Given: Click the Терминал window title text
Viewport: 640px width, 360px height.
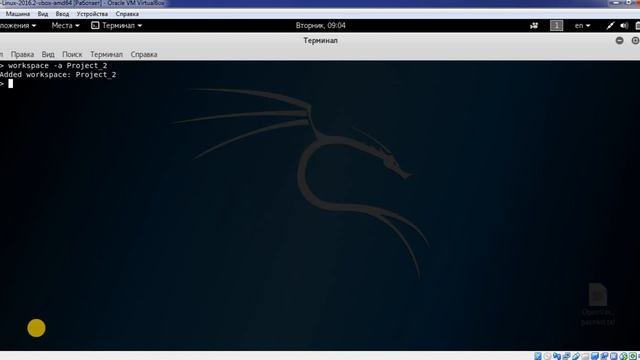Looking at the screenshot, I should 320,40.
